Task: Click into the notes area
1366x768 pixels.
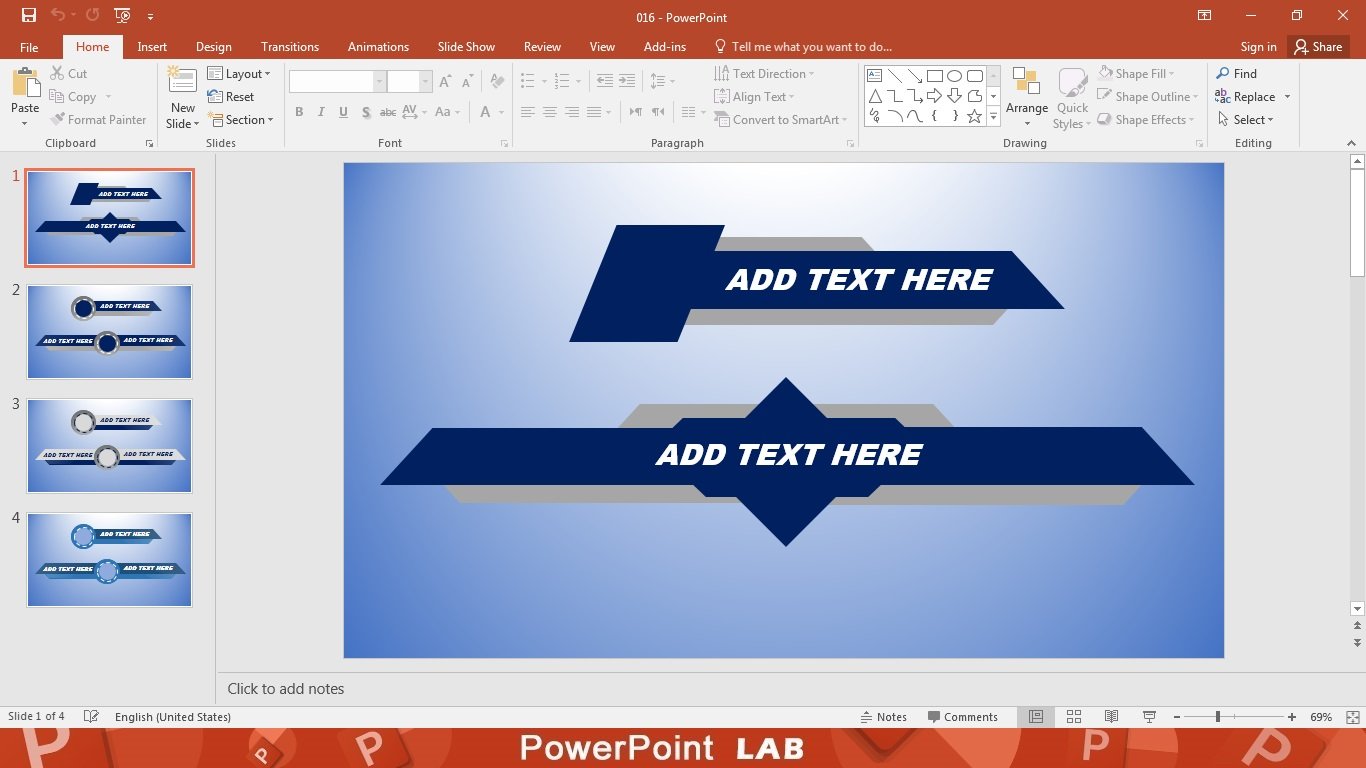Action: [782, 689]
